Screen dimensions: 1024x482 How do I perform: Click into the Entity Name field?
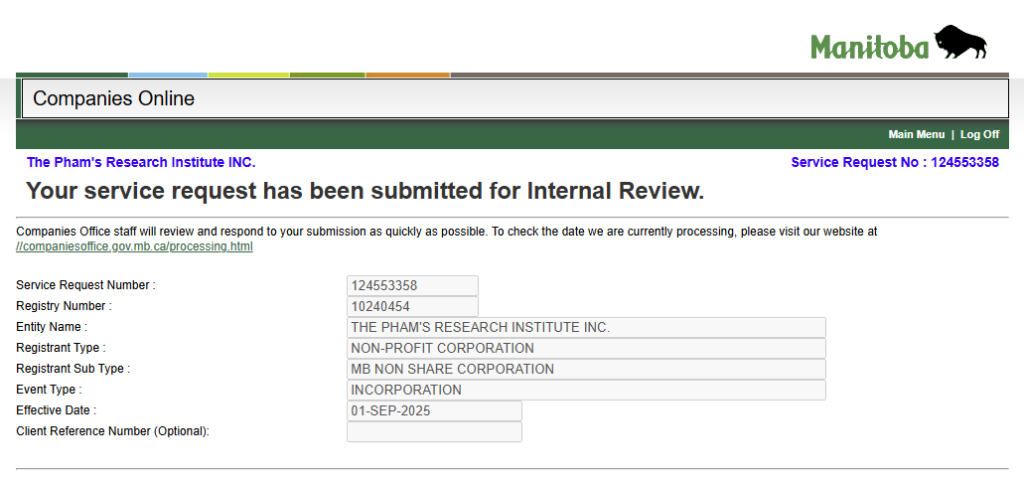click(x=586, y=328)
